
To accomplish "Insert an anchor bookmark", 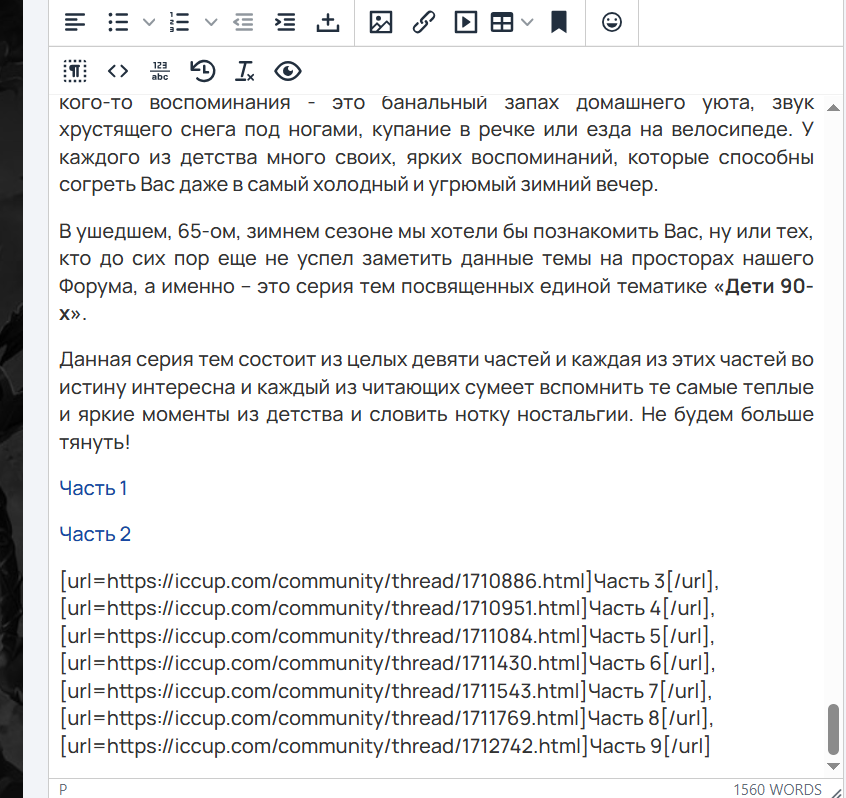I will (x=559, y=23).
